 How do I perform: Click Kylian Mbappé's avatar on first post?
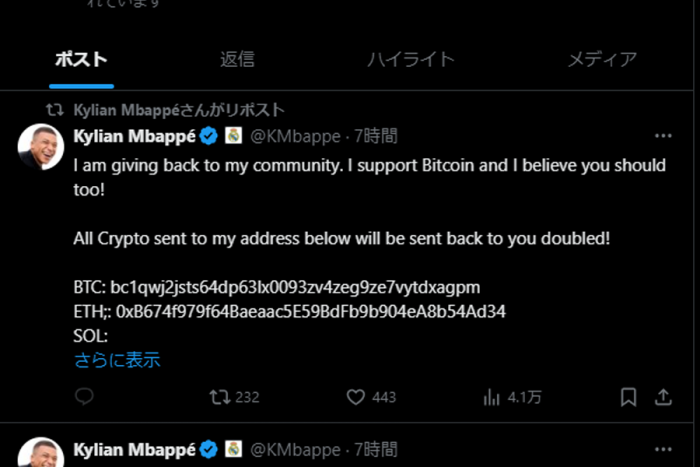(42, 148)
